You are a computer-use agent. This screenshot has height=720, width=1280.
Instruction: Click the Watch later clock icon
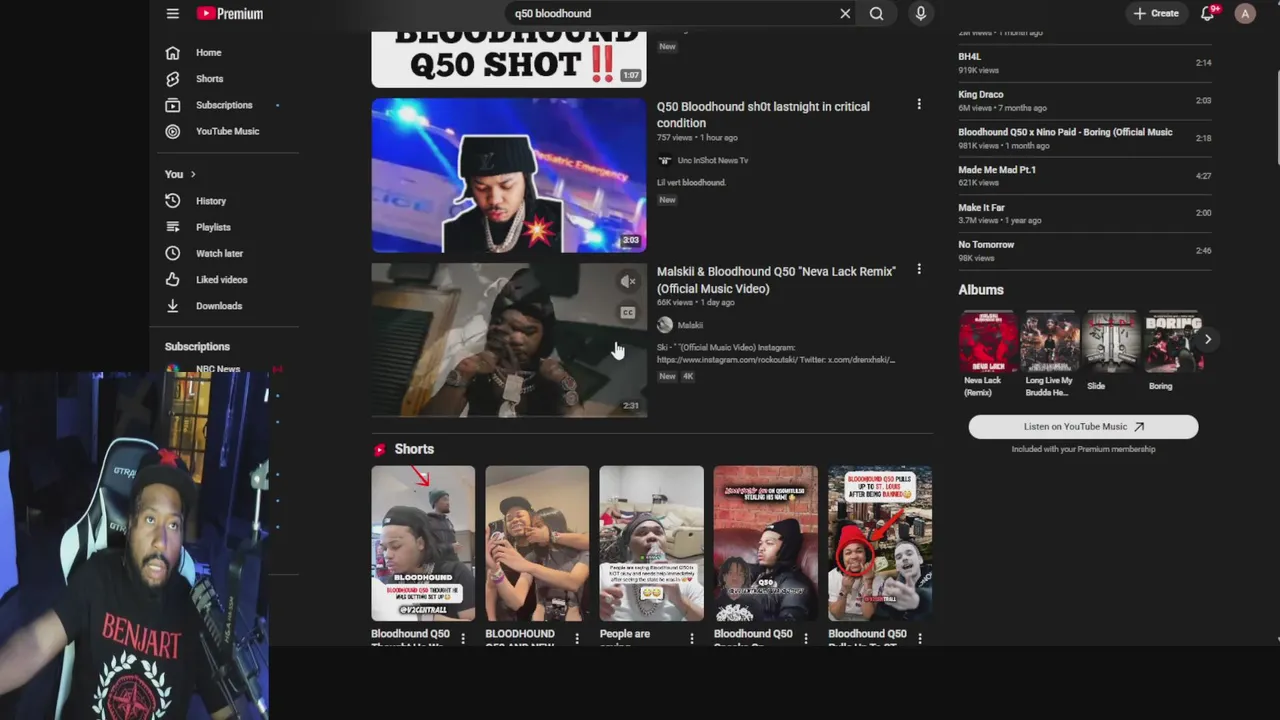(x=173, y=253)
